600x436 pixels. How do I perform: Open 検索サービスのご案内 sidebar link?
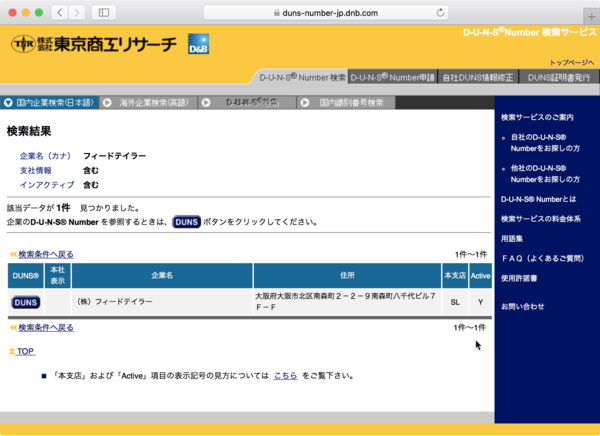[x=537, y=118]
